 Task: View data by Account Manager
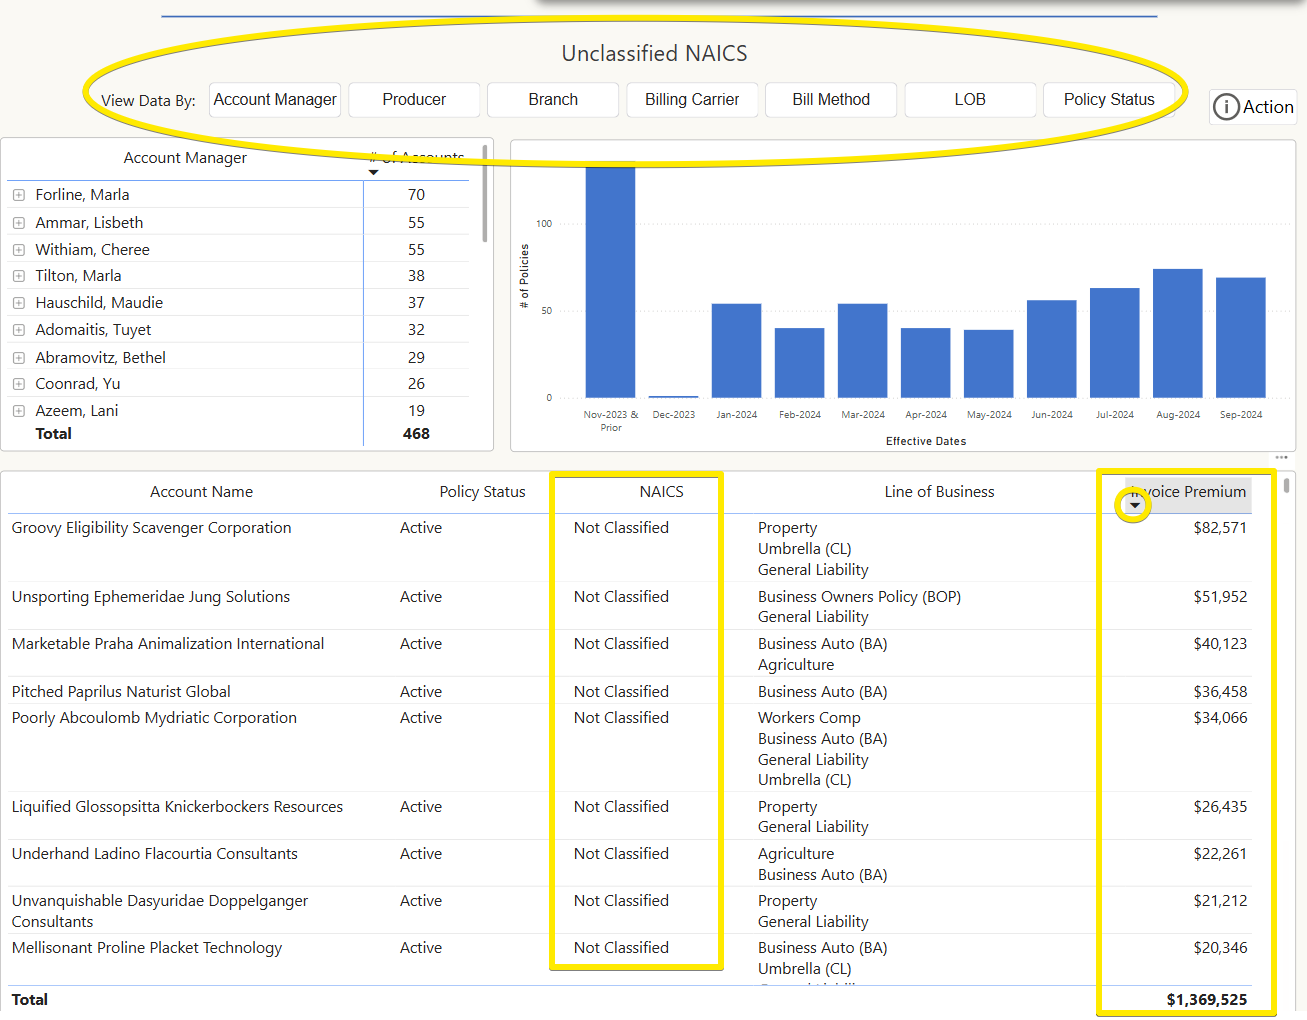click(275, 100)
